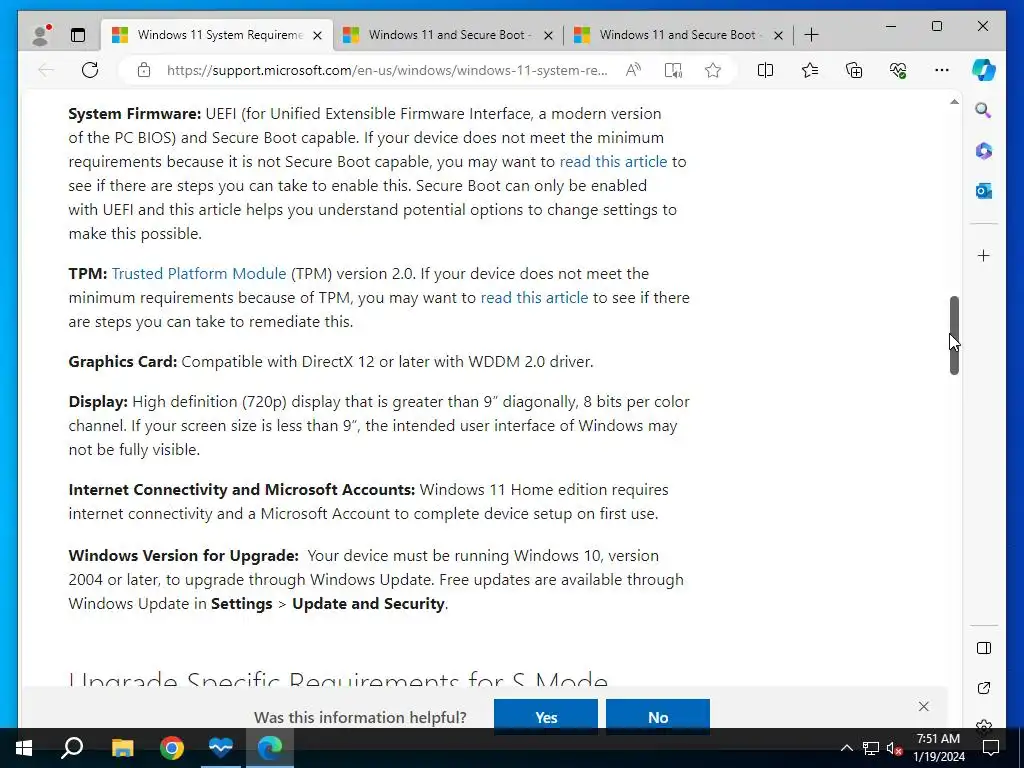
Task: Click 'Windows Version for Upgrade:' label
Action: point(184,556)
